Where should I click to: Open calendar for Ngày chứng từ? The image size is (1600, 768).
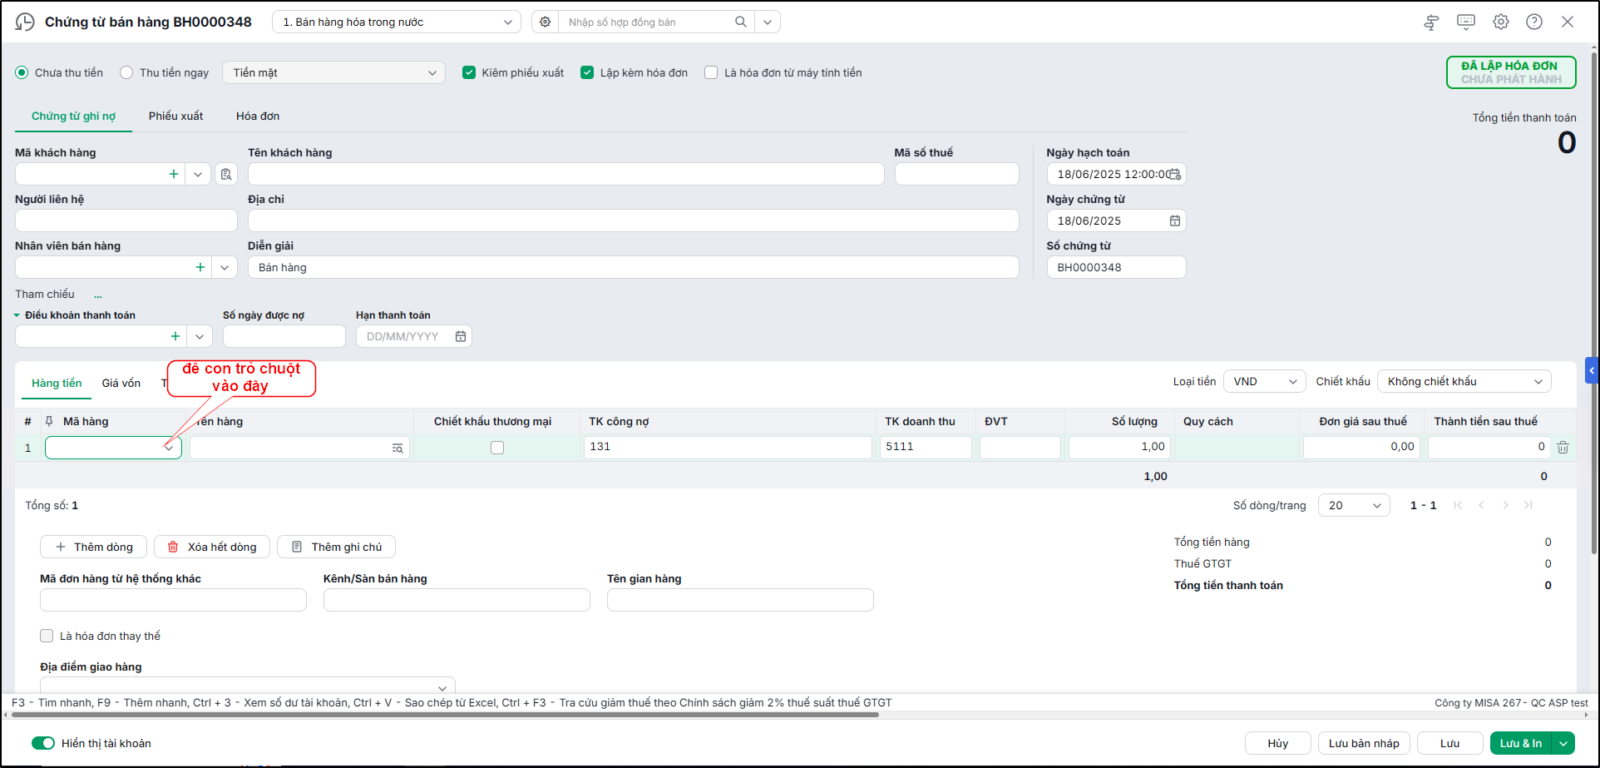(x=1175, y=221)
